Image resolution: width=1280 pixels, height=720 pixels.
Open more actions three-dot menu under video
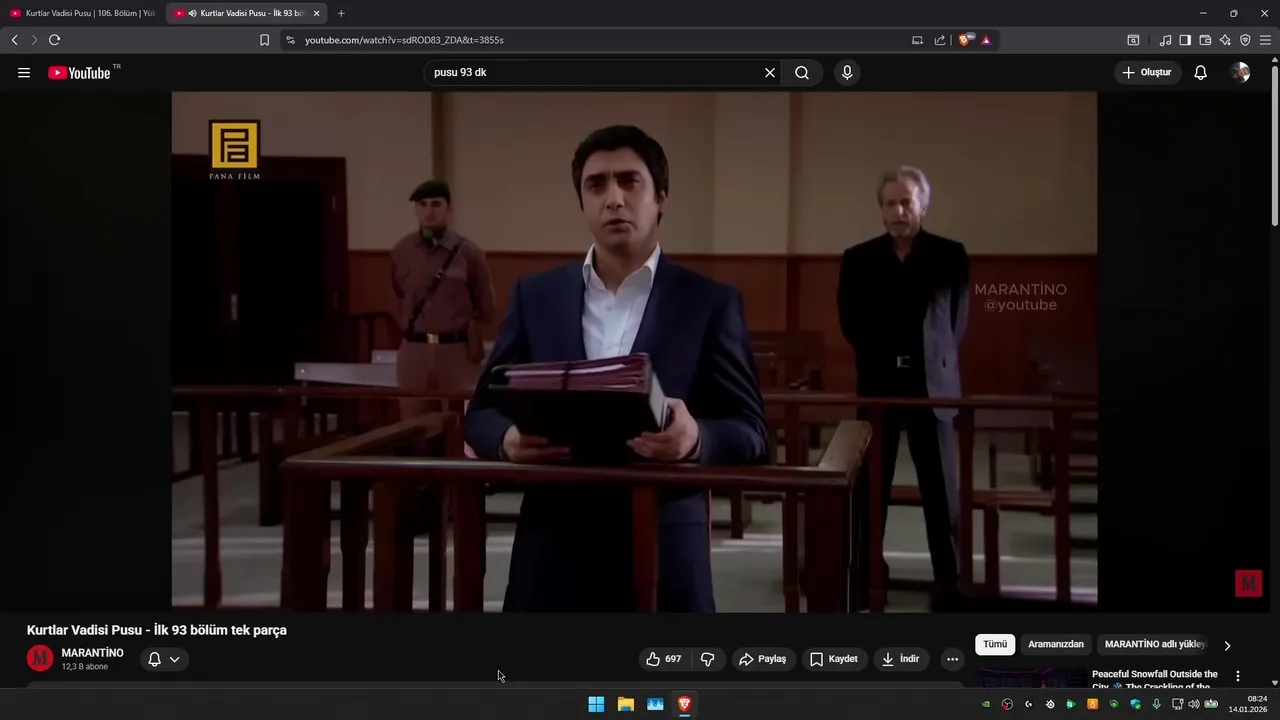pyautogui.click(x=952, y=659)
